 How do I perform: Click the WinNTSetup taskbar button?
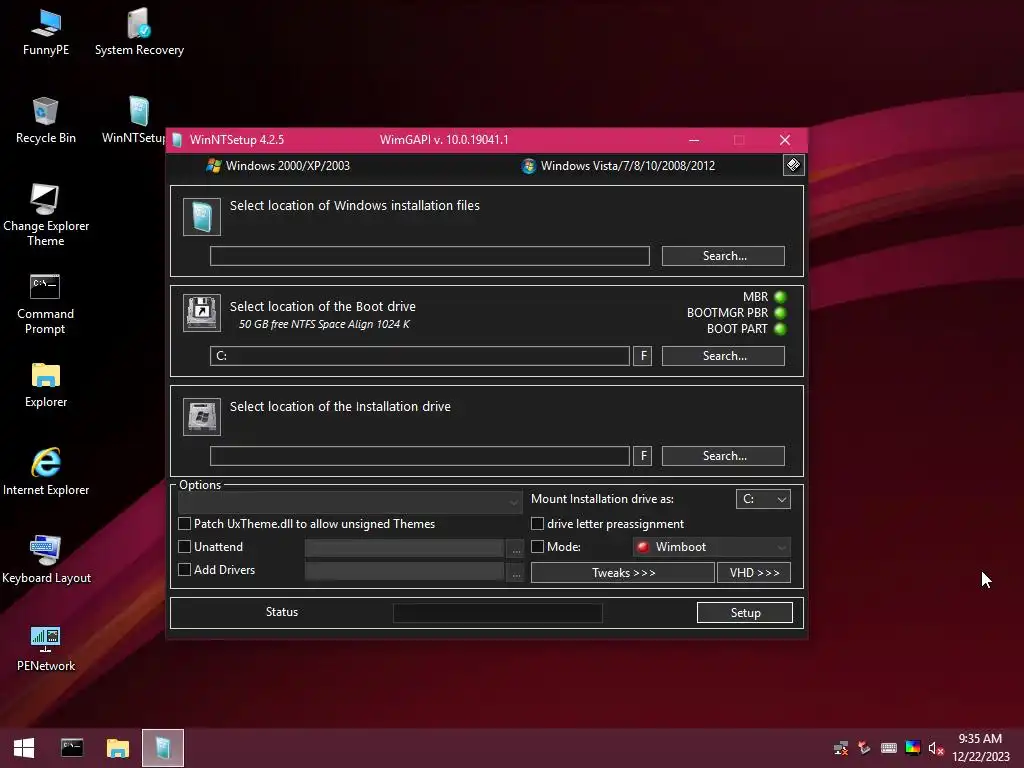[x=163, y=748]
